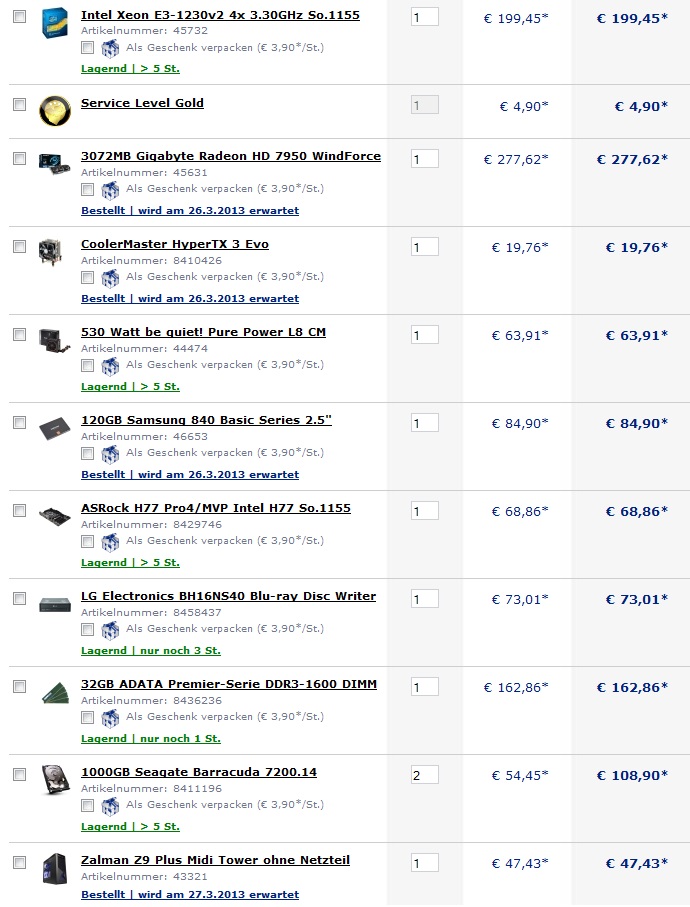Click gift wrap icon under ASRock H77 mainboard
This screenshot has width=690, height=907.
(110, 541)
